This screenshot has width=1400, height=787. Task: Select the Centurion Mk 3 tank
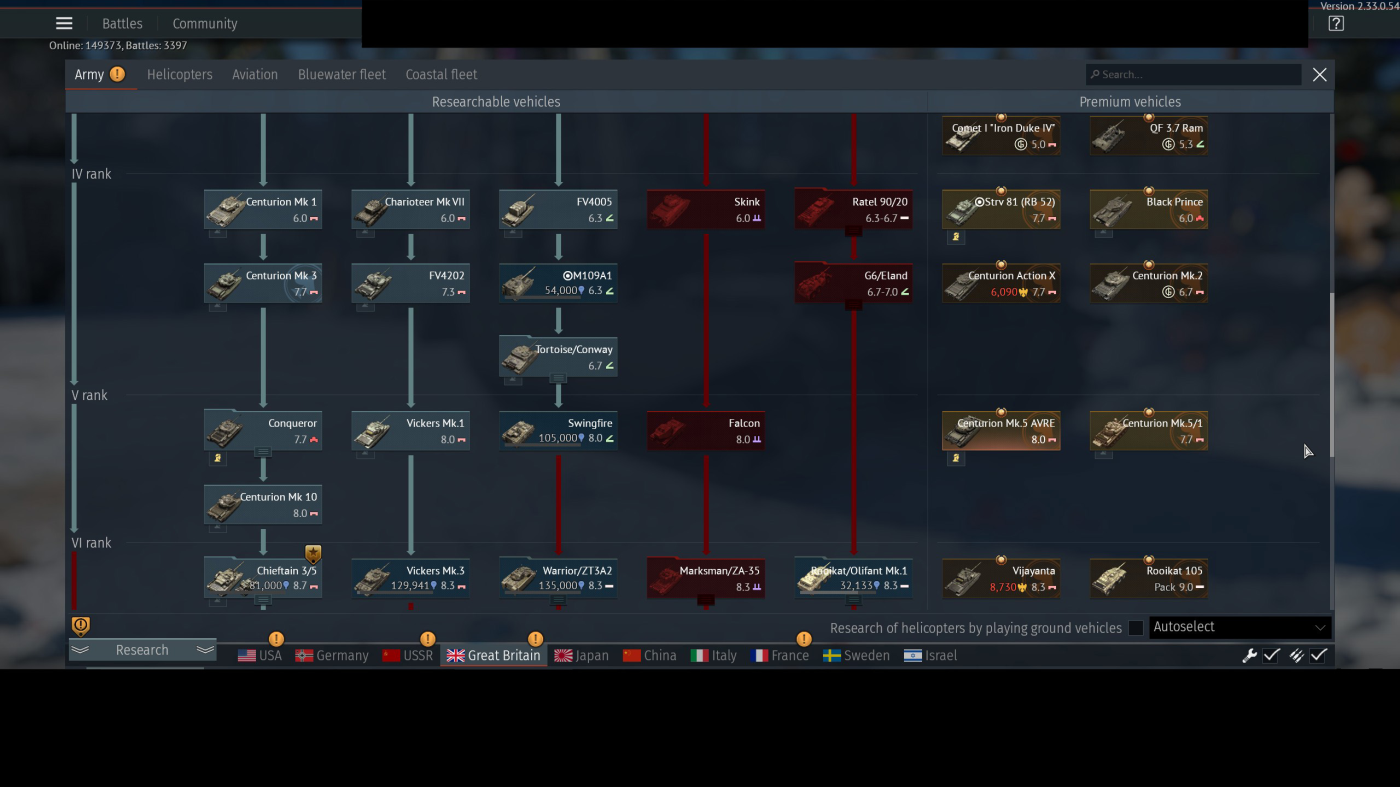point(263,284)
